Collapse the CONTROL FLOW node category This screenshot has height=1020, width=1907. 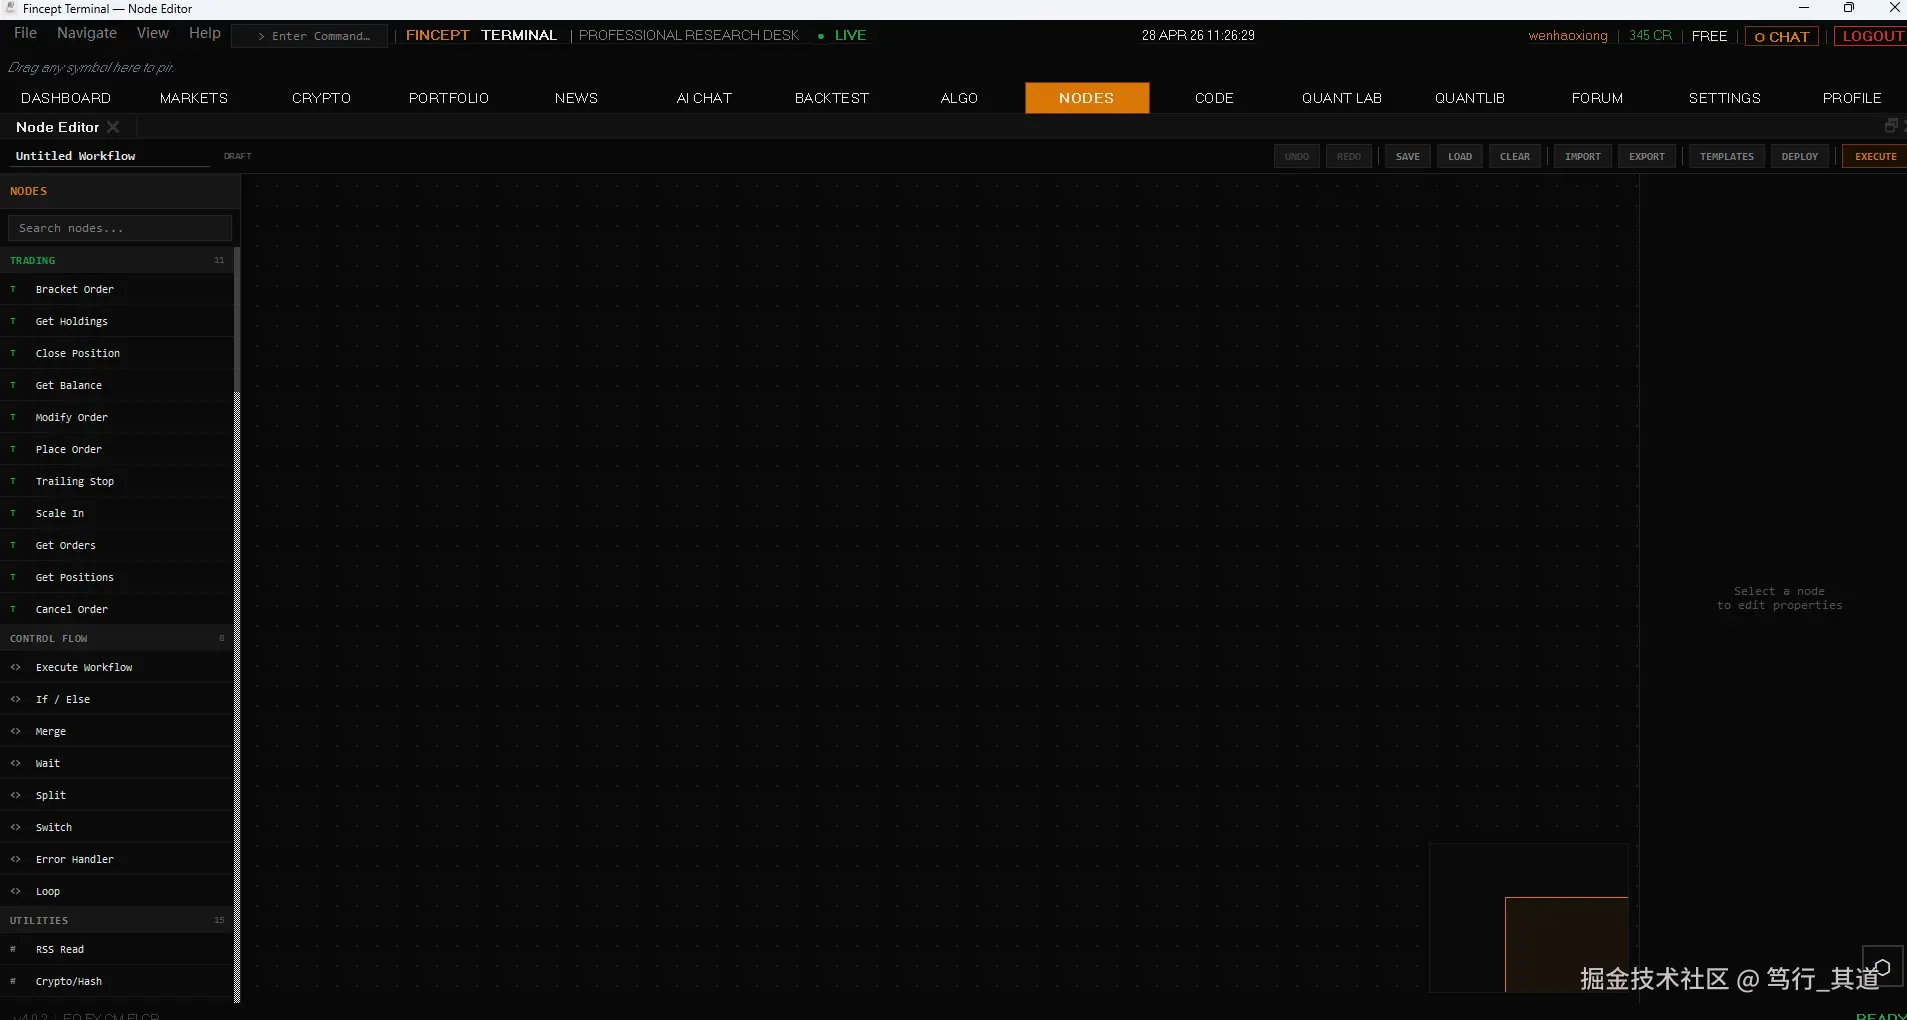point(117,638)
